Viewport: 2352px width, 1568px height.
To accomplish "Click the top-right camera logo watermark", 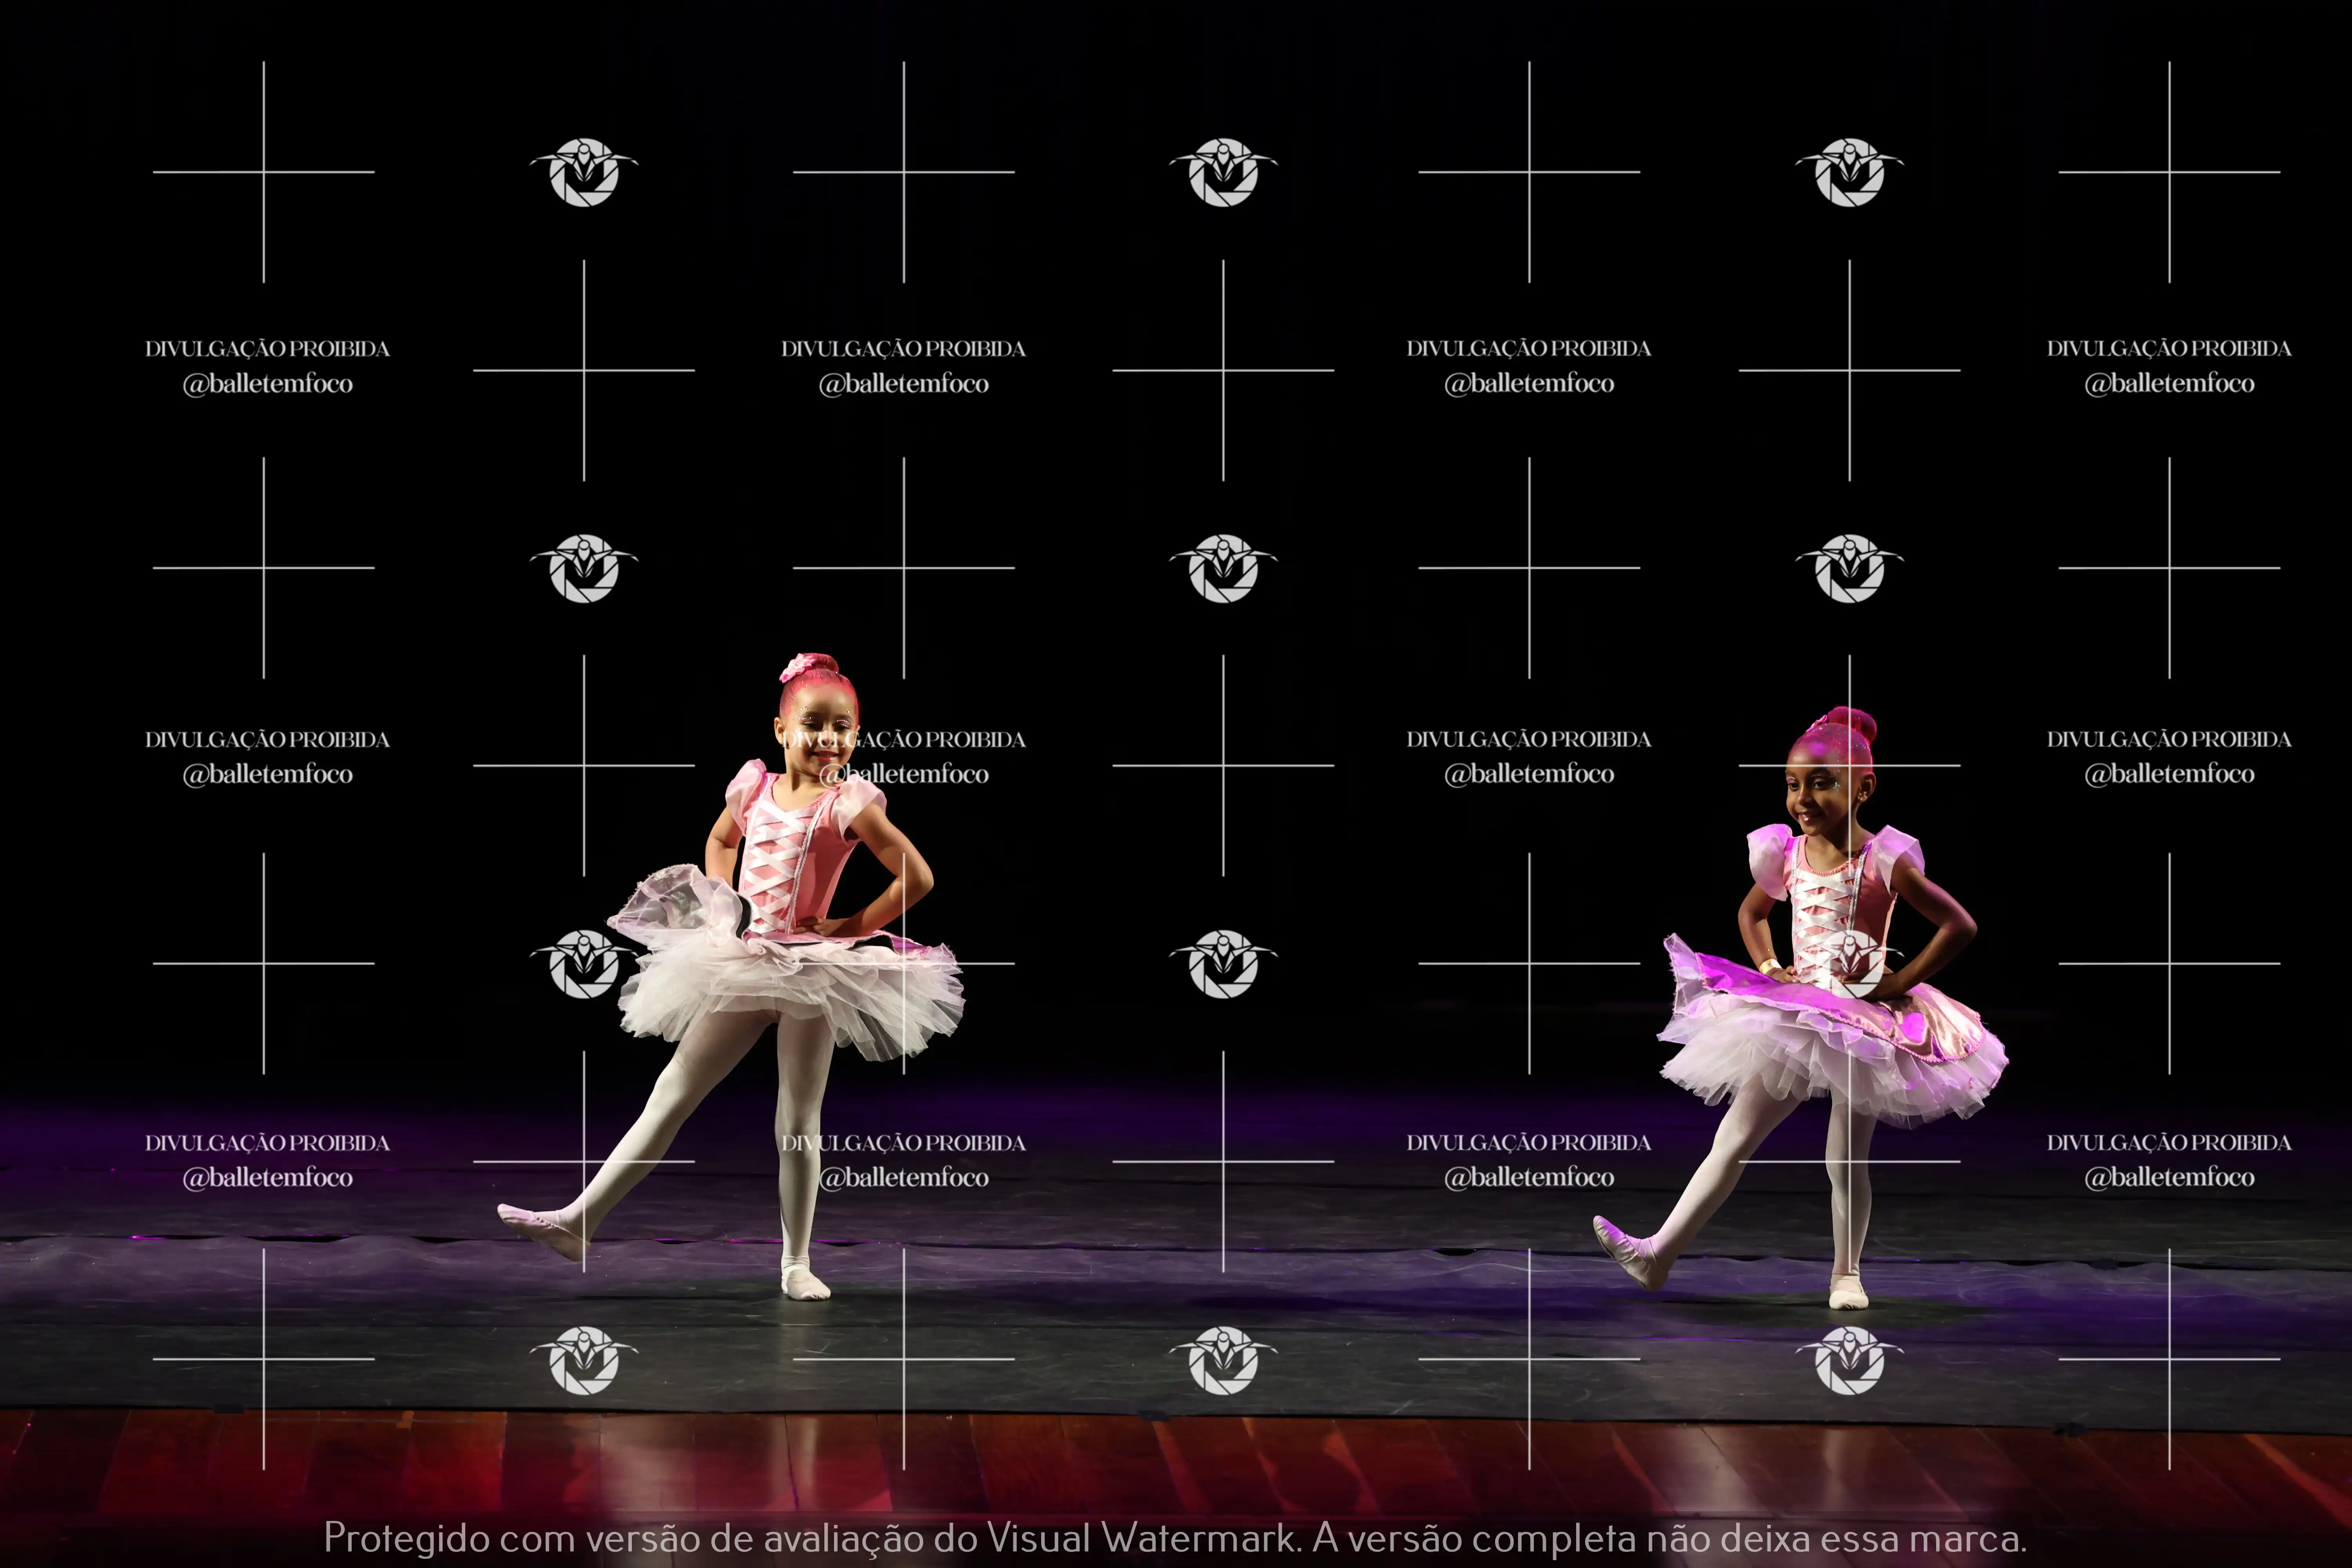I will [x=1849, y=172].
